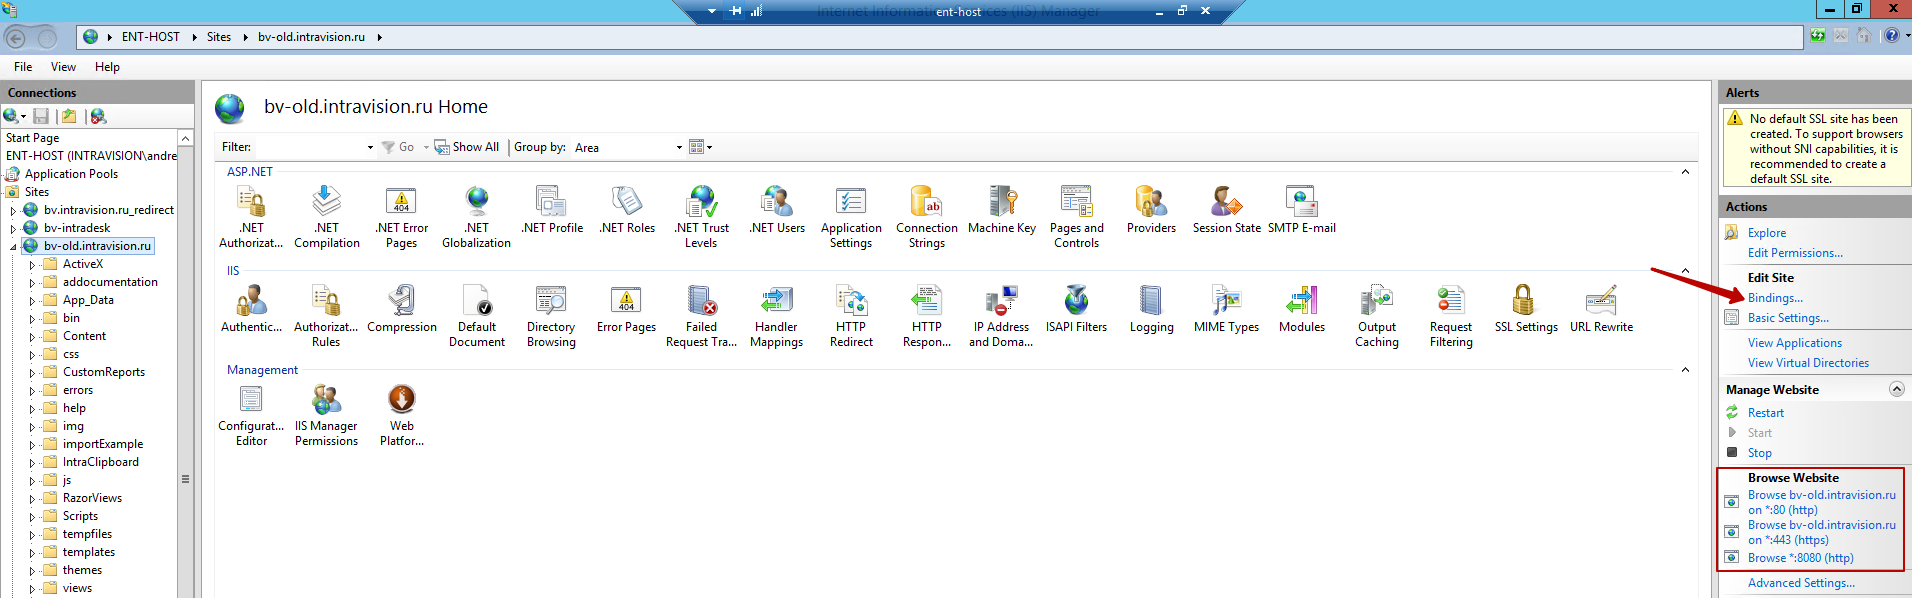The image size is (1912, 598).
Task: Open Output Caching feature
Action: pos(1377,315)
